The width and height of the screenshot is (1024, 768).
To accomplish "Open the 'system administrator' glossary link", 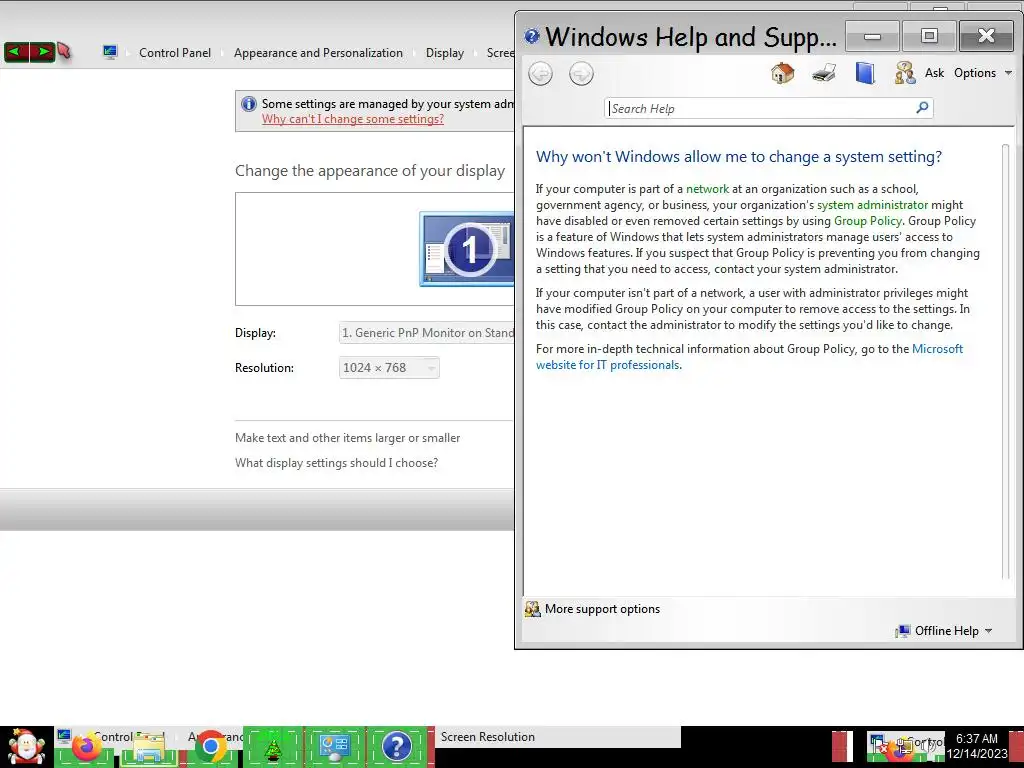I will click(x=872, y=205).
